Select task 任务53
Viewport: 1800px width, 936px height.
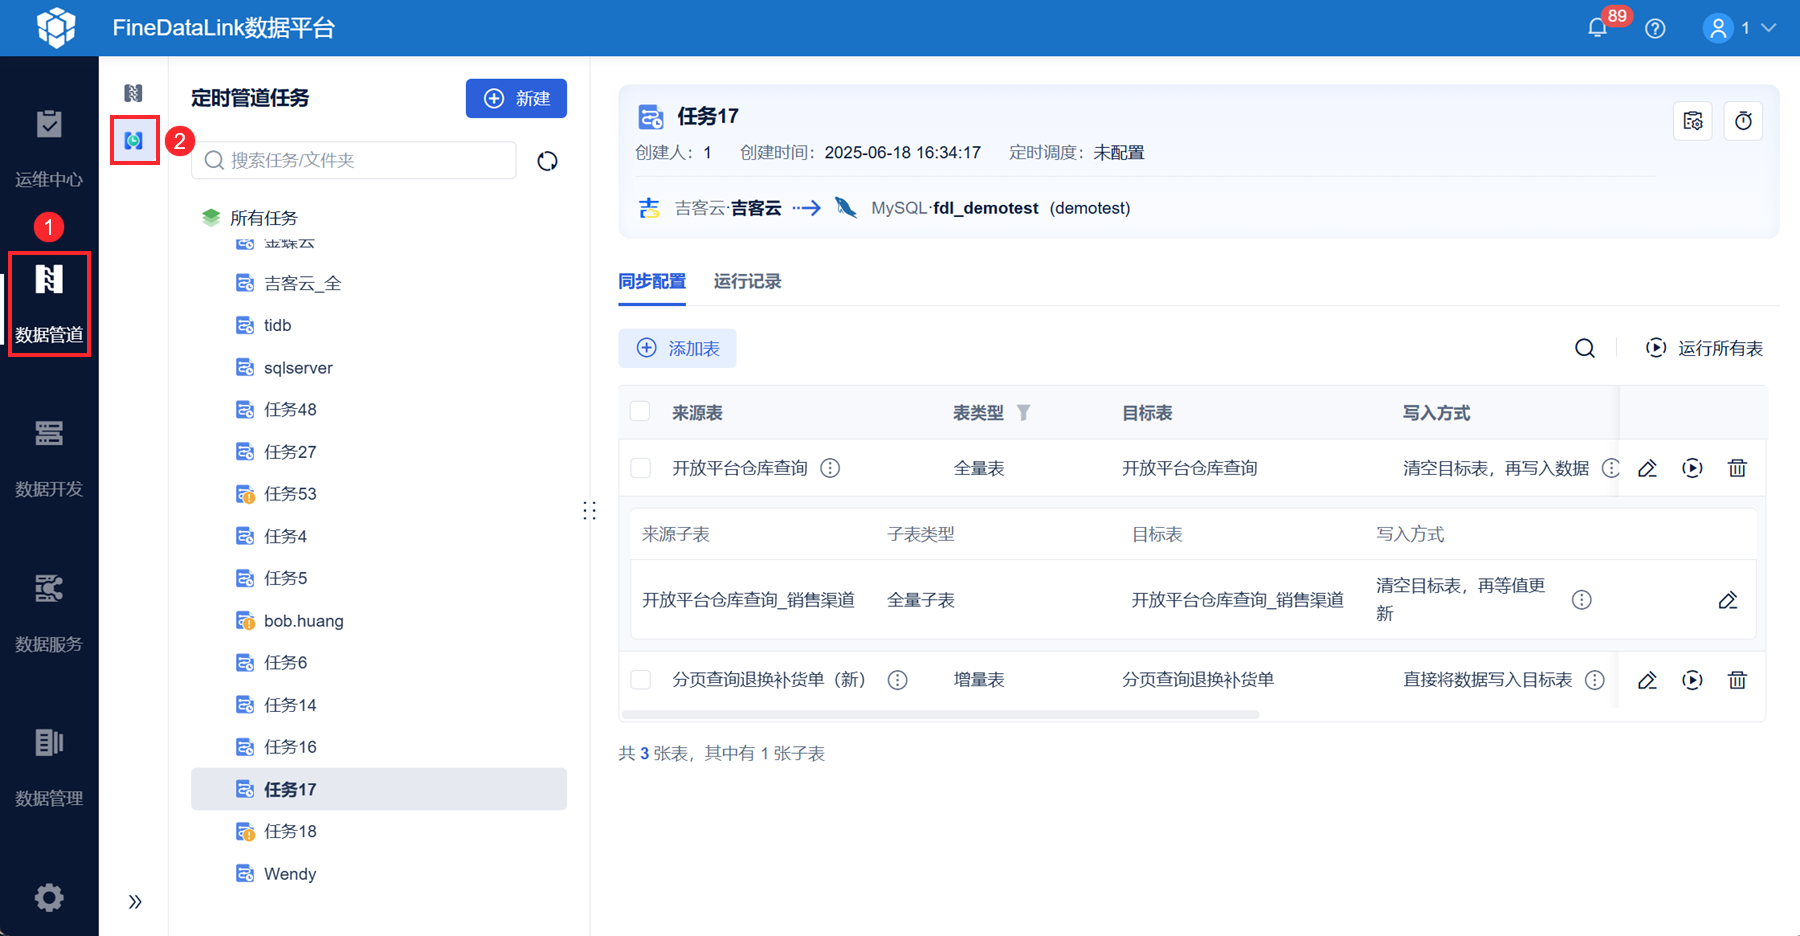pos(379,494)
